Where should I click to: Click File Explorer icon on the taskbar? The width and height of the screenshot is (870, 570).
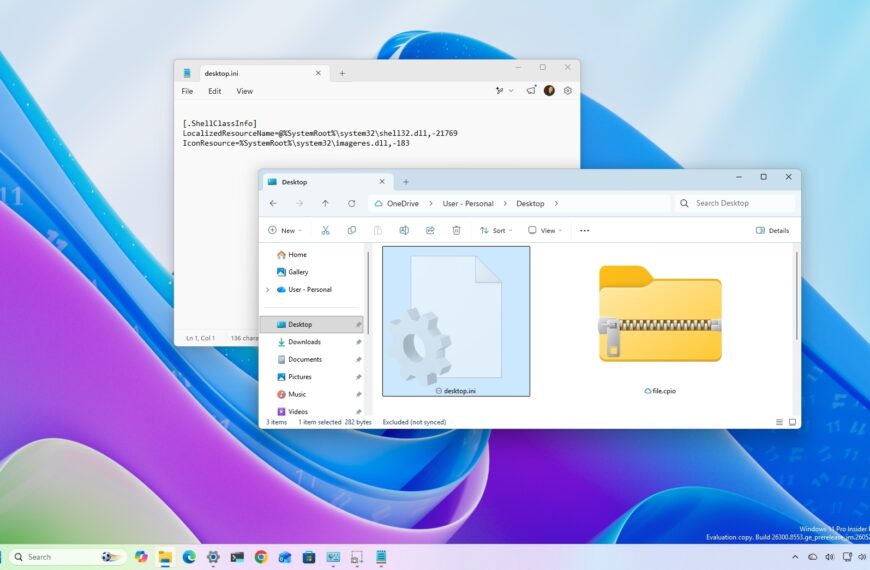(x=165, y=557)
